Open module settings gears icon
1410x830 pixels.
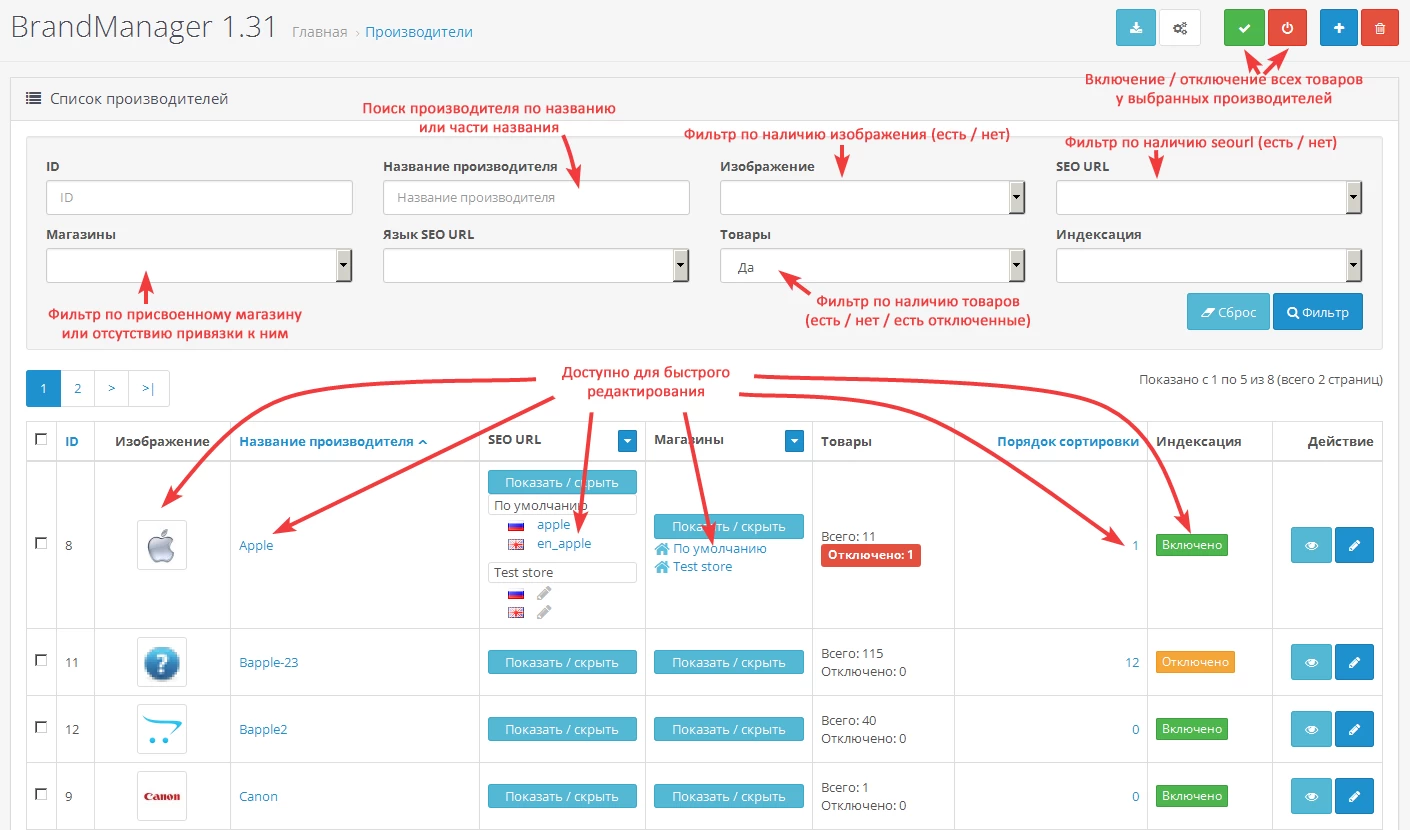pyautogui.click(x=1180, y=28)
